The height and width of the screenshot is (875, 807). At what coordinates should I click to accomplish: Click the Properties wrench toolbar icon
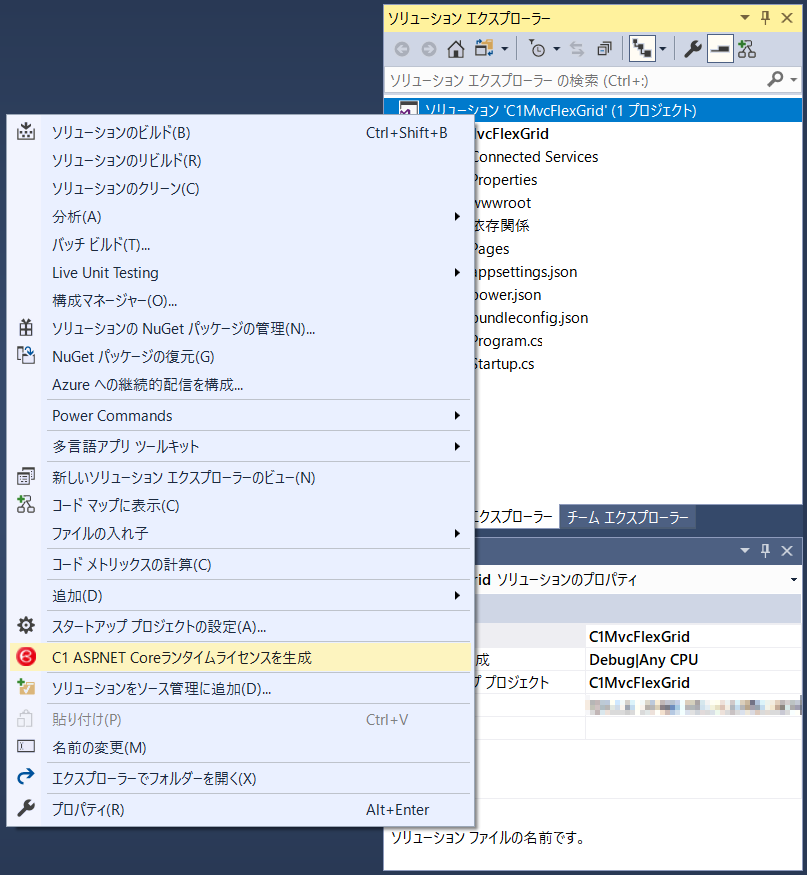click(693, 50)
